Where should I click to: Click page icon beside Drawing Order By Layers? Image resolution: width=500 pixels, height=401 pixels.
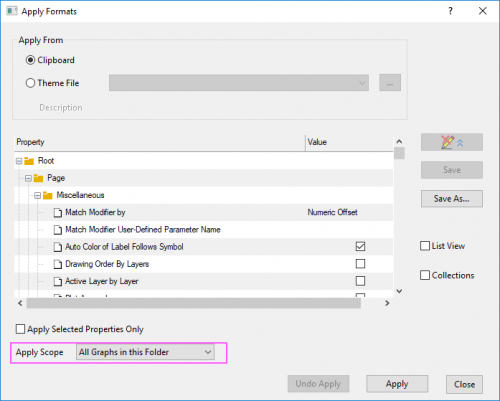coord(58,264)
